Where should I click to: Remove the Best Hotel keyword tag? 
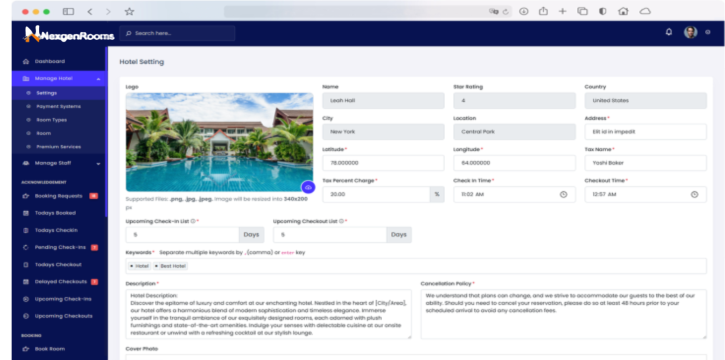[156, 266]
